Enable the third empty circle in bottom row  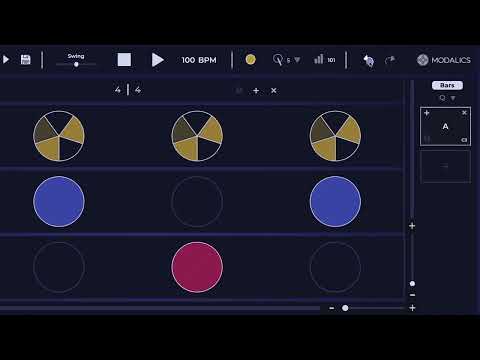point(335,267)
